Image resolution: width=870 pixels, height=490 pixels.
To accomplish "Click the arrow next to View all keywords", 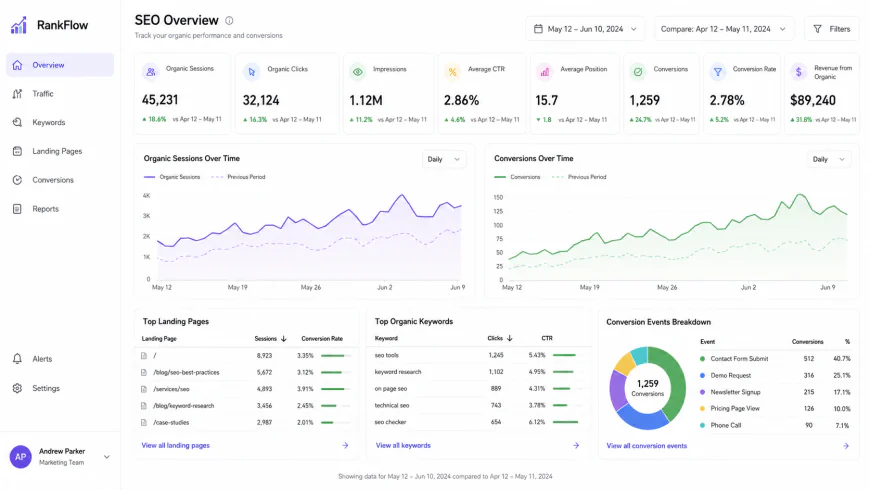I will pyautogui.click(x=576, y=446).
